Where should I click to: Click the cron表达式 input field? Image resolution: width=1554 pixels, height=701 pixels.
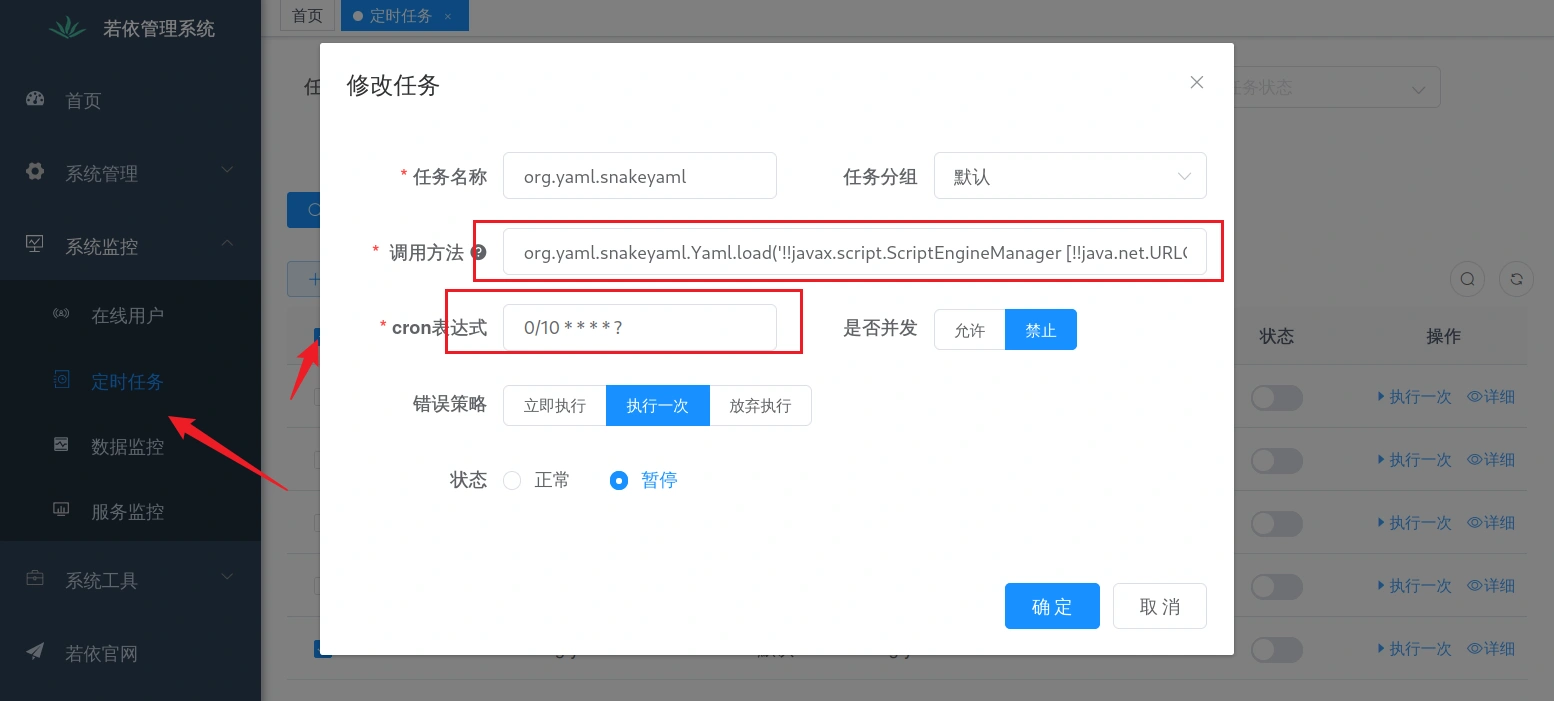click(x=639, y=328)
